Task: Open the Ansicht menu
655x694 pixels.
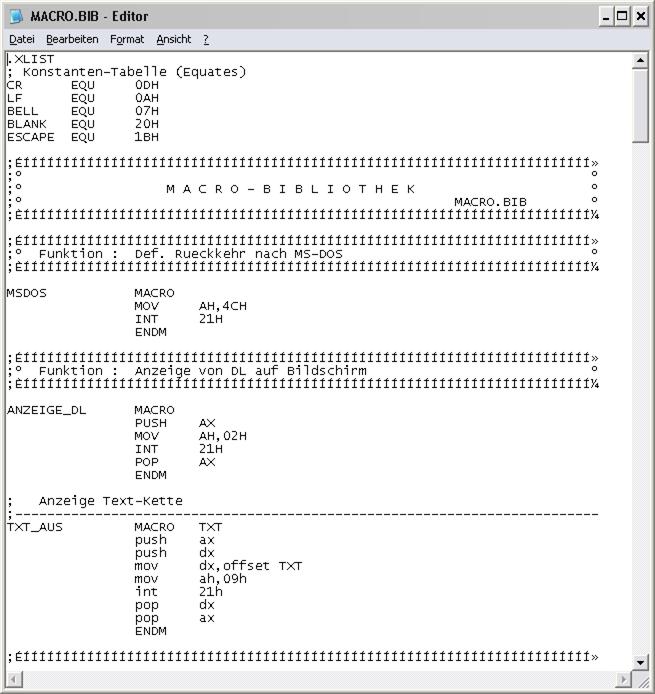Action: tap(173, 39)
